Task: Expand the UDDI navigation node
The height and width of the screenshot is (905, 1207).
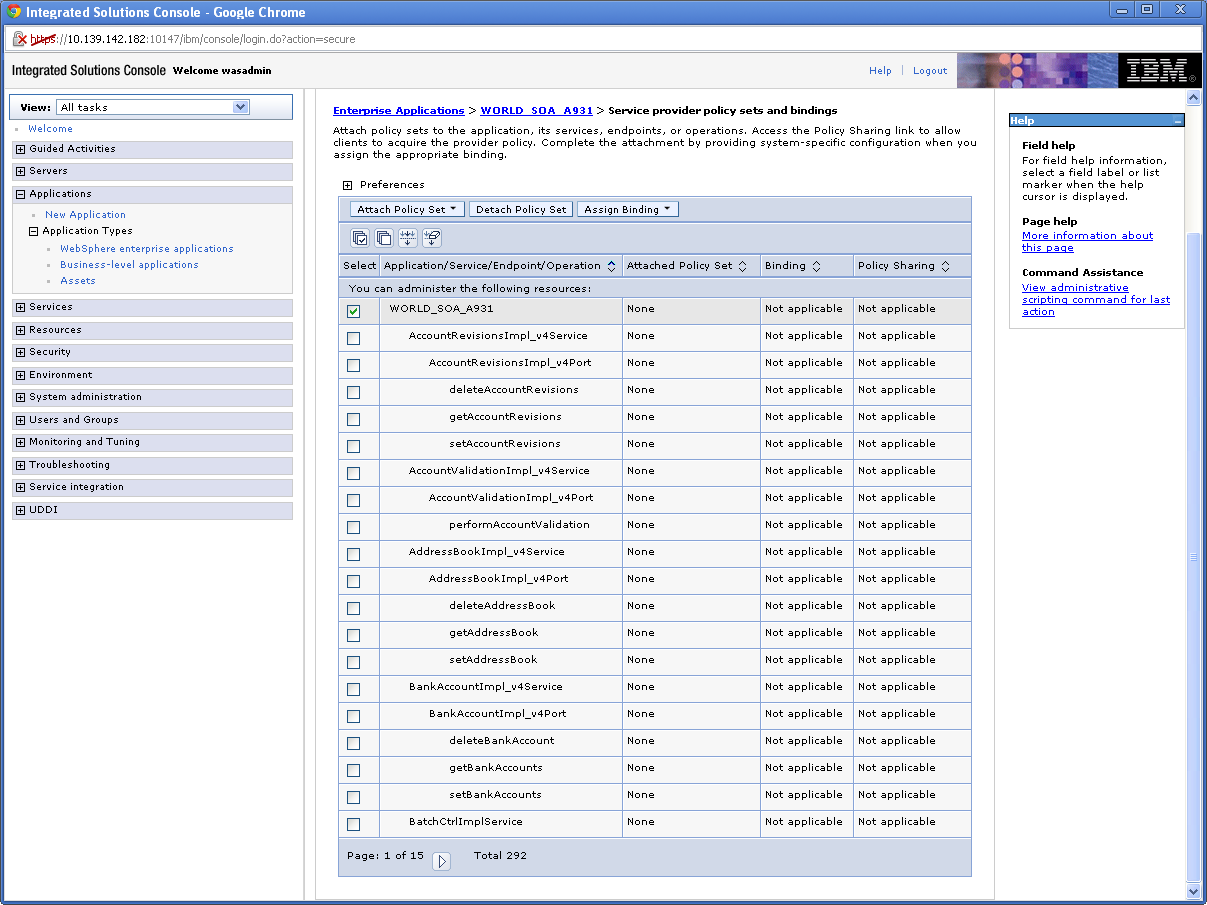Action: click(21, 510)
